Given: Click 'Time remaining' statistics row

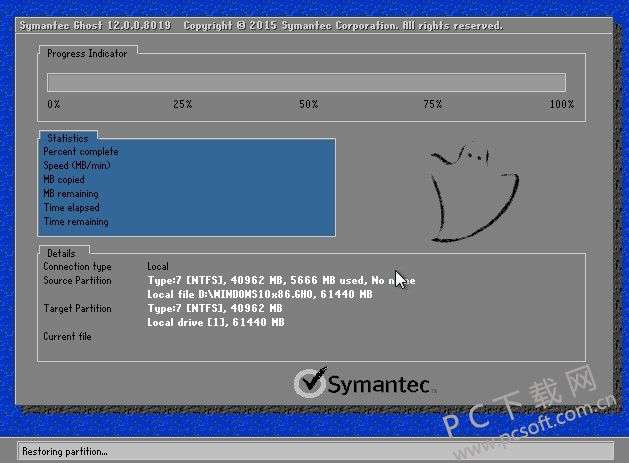Looking at the screenshot, I should point(76,221).
